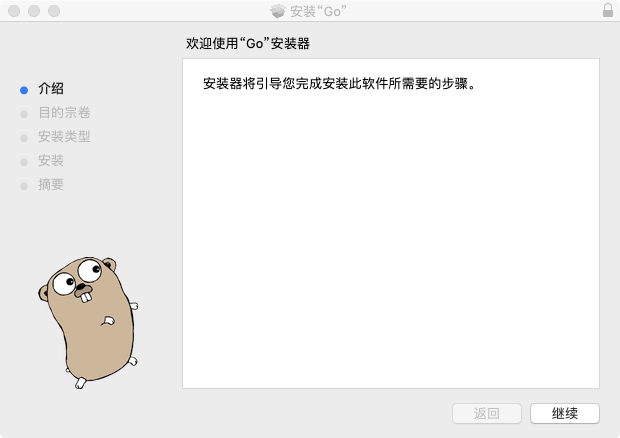Viewport: 620px width, 438px height.
Task: Select the 安装 step in sidebar
Action: [51, 161]
